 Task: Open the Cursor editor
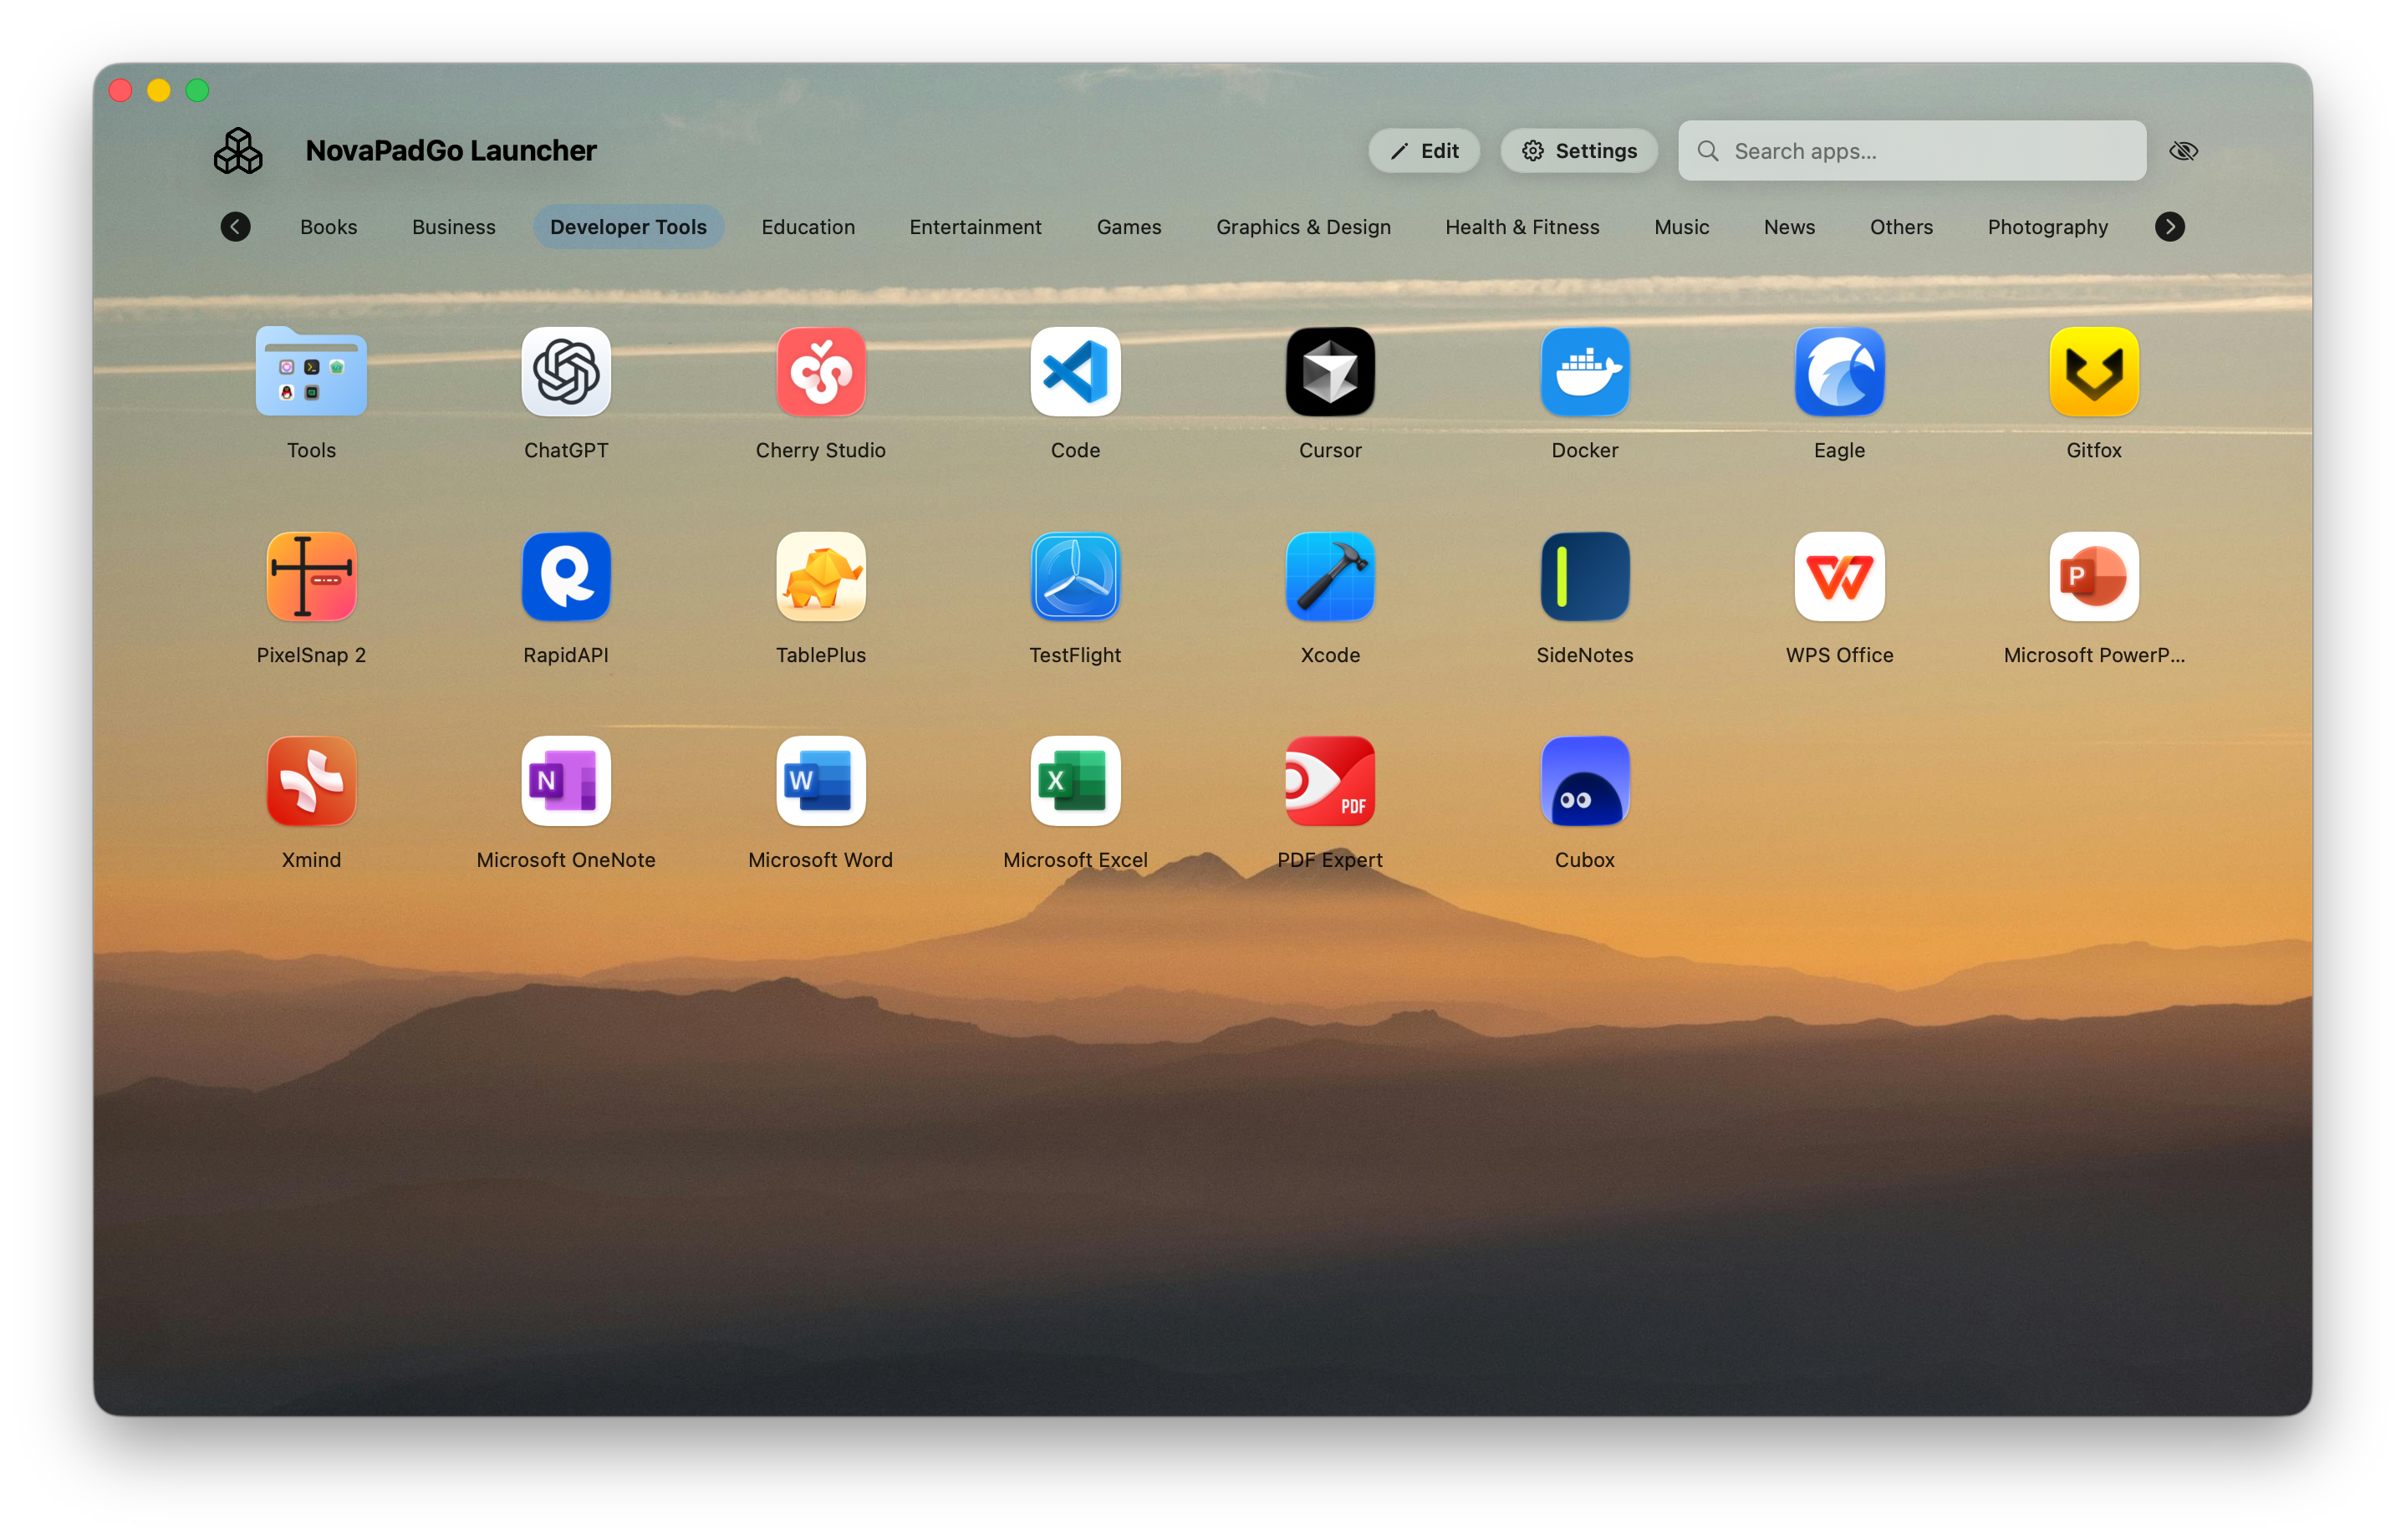point(1330,372)
